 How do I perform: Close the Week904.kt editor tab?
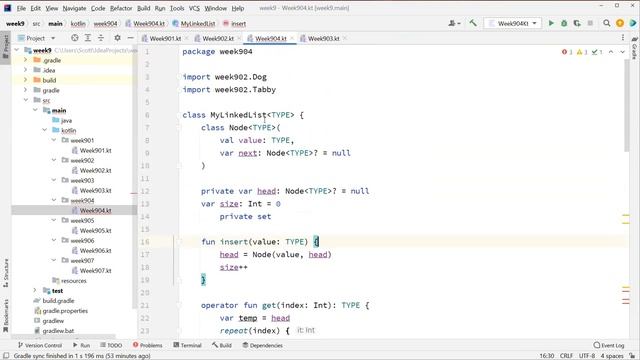(292, 38)
